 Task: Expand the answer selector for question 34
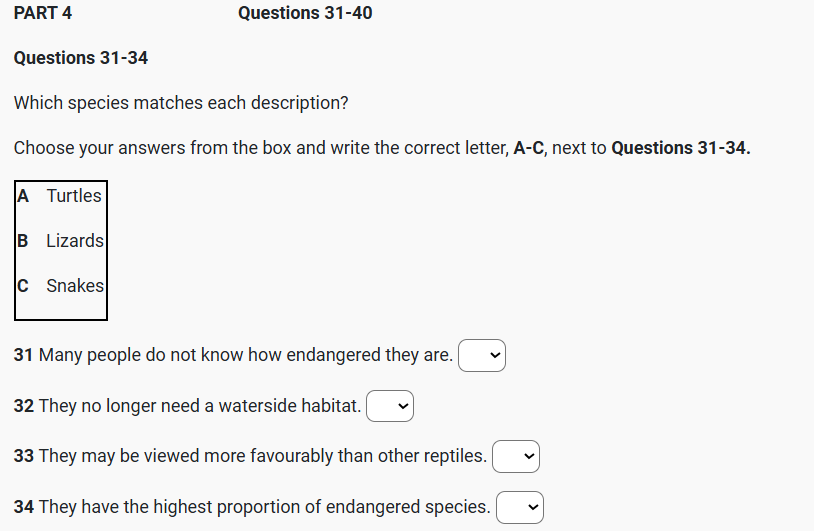[x=520, y=507]
